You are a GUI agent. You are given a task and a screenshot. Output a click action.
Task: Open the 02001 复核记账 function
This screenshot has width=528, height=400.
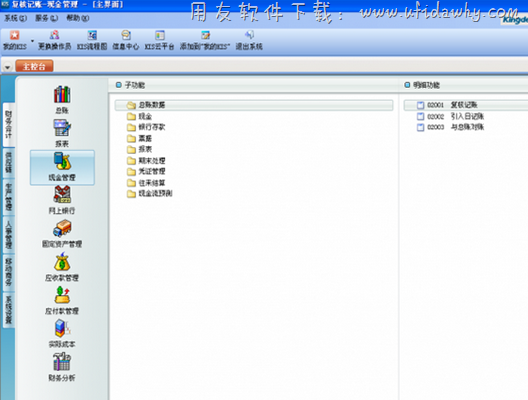[466, 105]
